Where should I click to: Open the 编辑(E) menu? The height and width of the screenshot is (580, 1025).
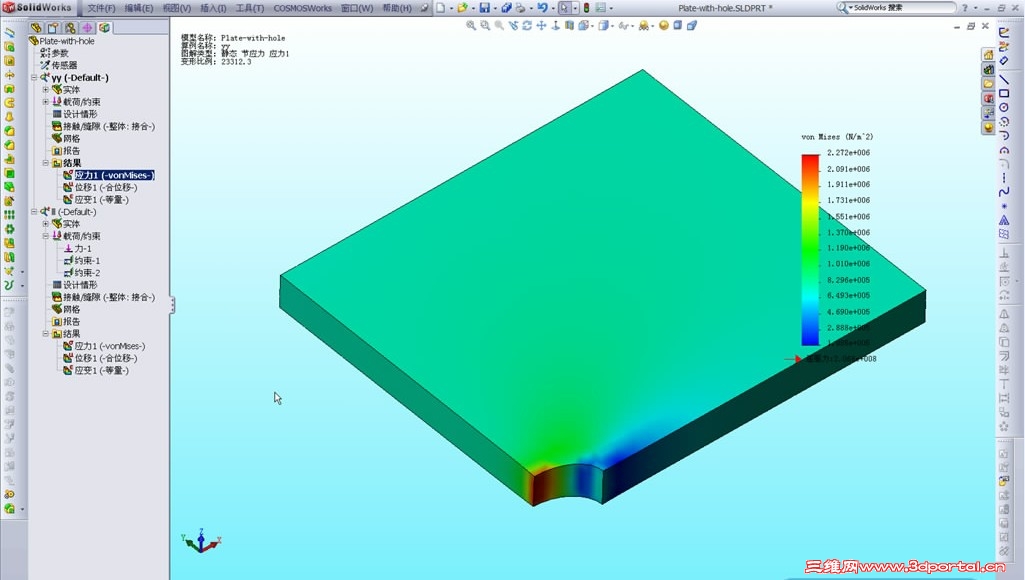tap(139, 8)
